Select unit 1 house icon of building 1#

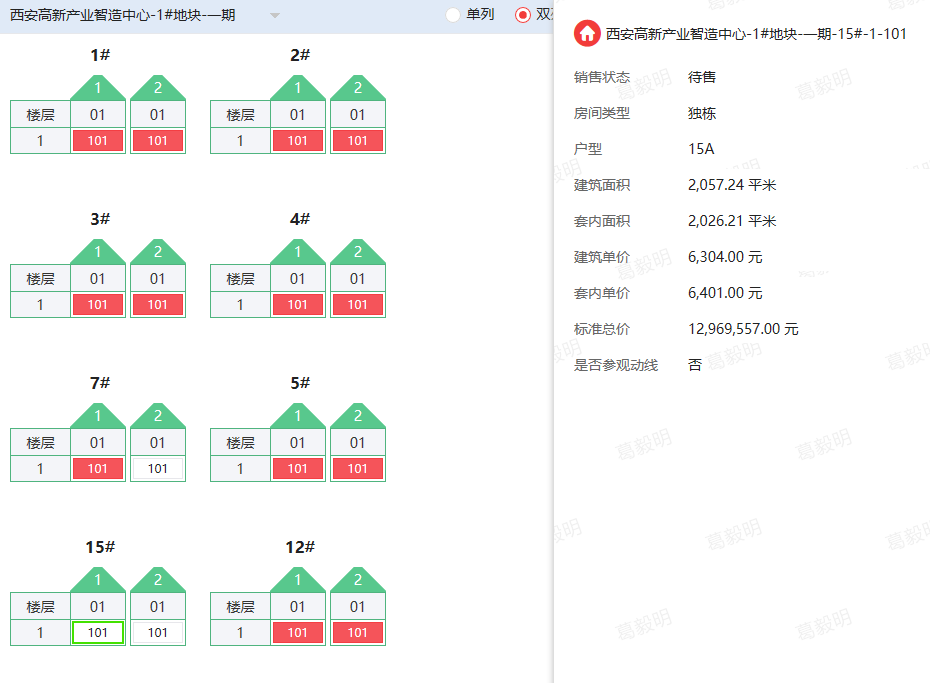(98, 88)
